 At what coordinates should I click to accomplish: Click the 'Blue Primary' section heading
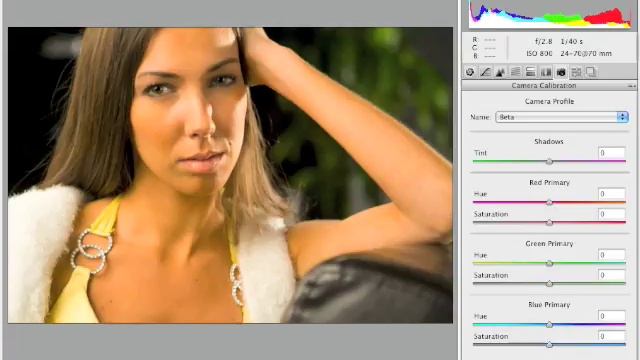coord(549,305)
